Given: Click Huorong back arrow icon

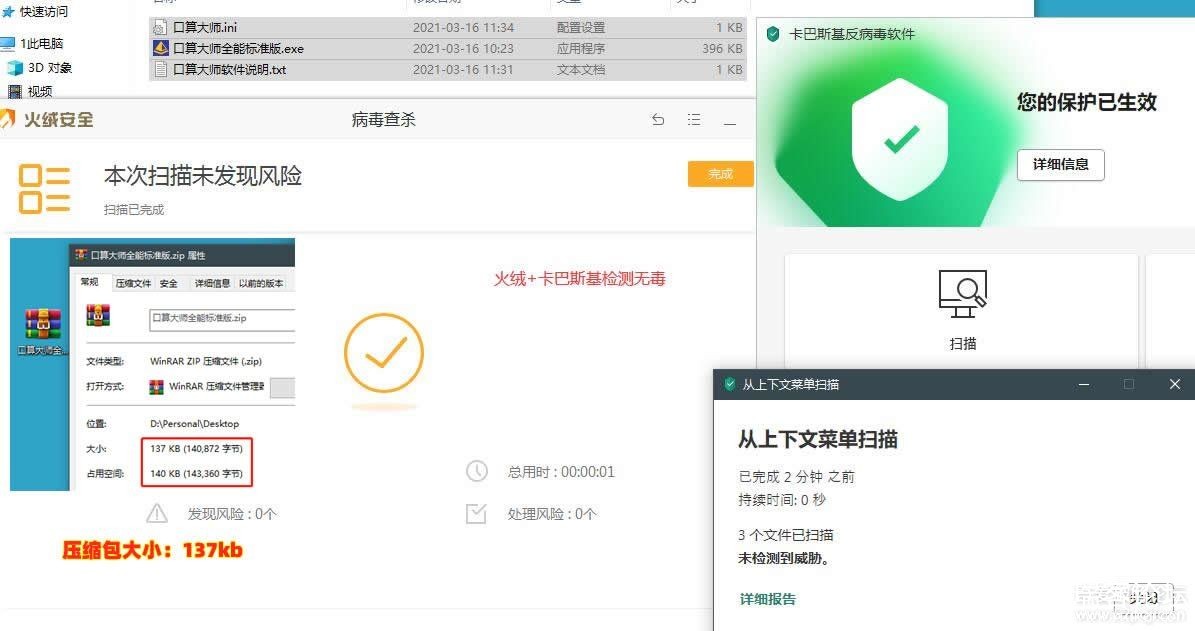Looking at the screenshot, I should click(x=658, y=120).
